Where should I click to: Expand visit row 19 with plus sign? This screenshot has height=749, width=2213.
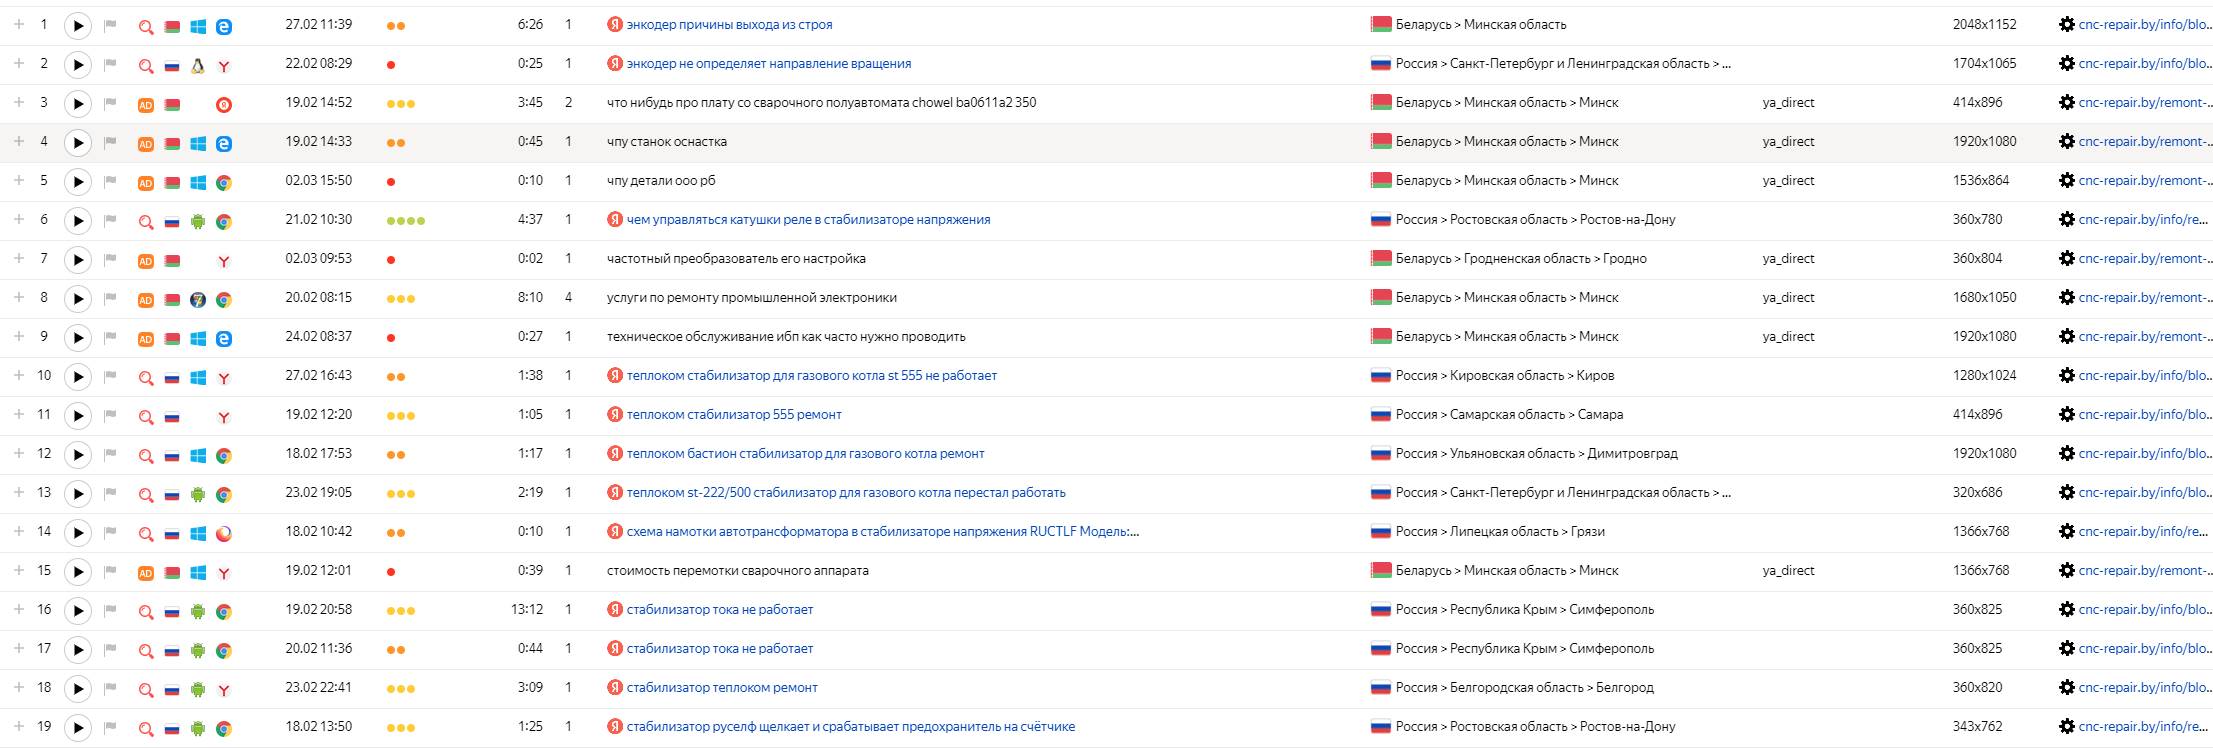19,726
